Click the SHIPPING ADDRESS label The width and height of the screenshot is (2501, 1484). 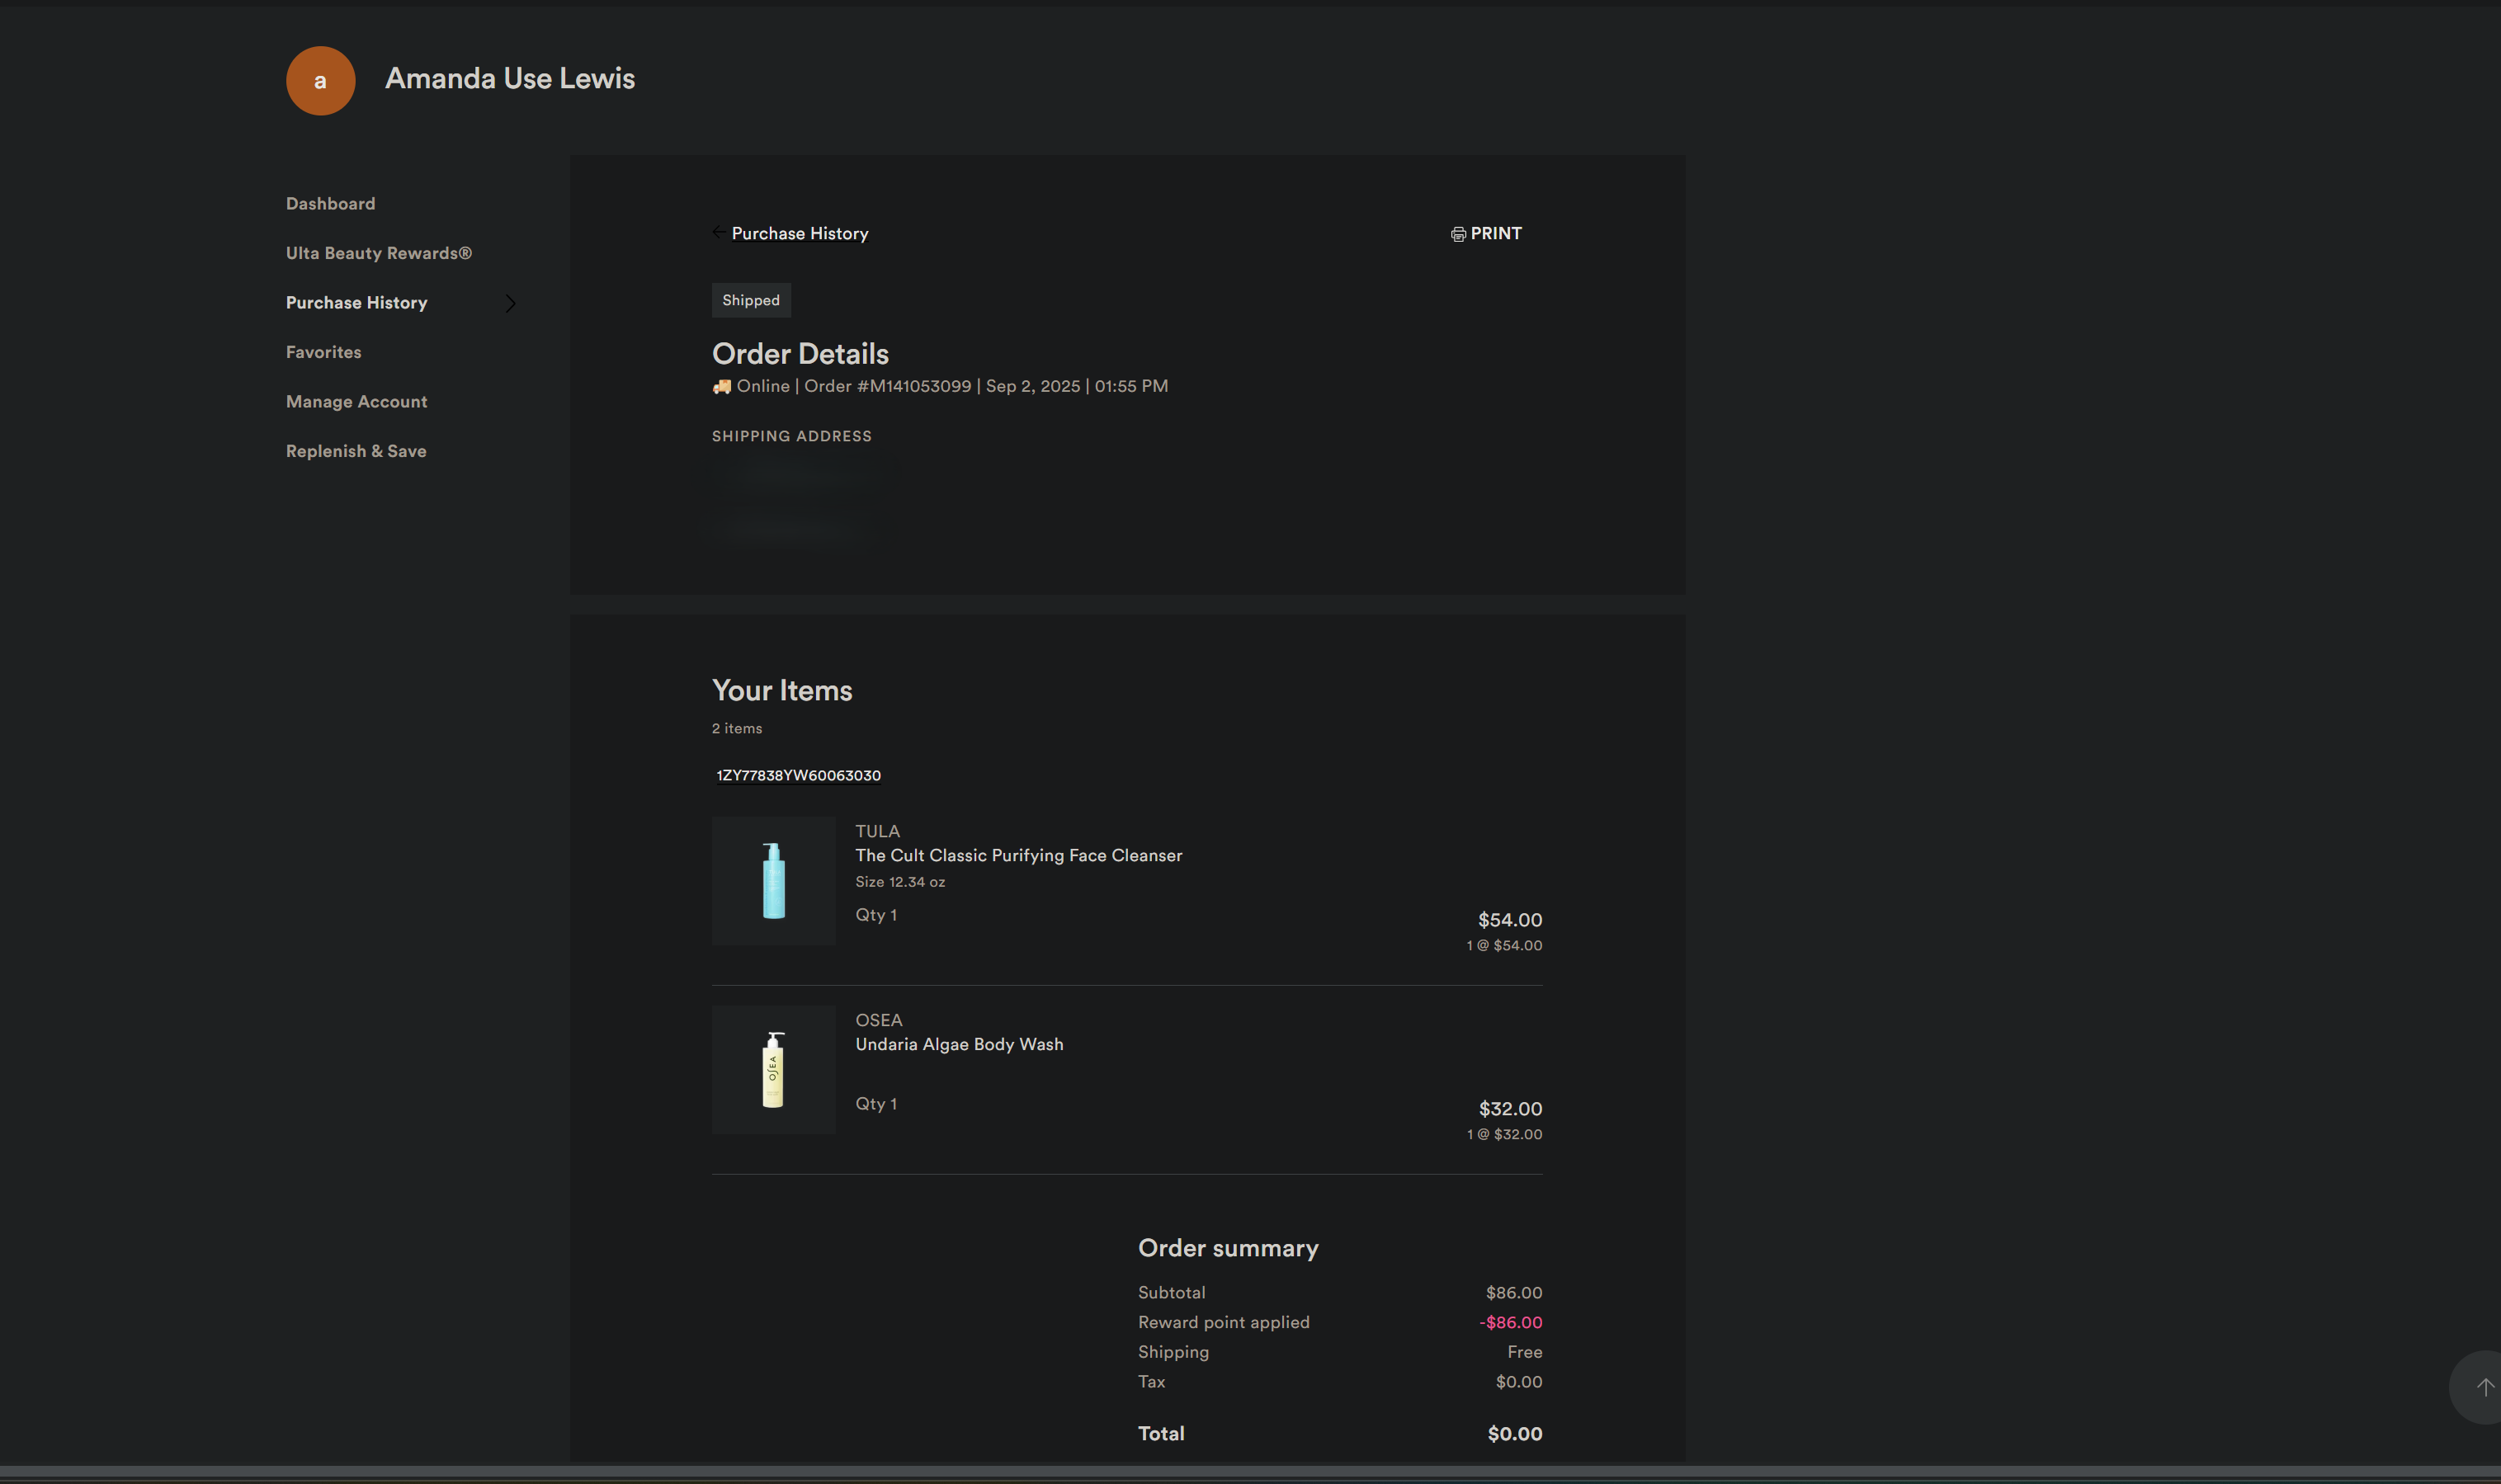point(791,436)
